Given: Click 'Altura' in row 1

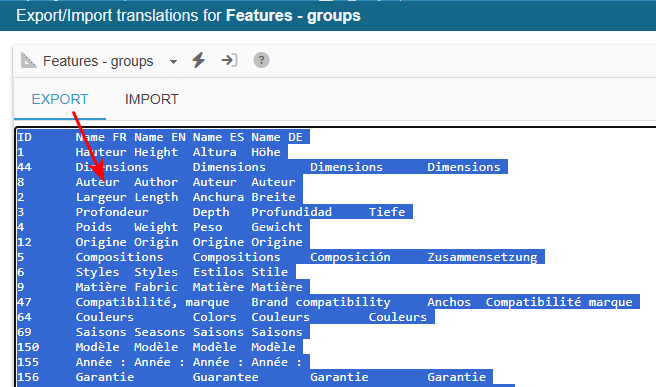Looking at the screenshot, I should click(x=215, y=152).
